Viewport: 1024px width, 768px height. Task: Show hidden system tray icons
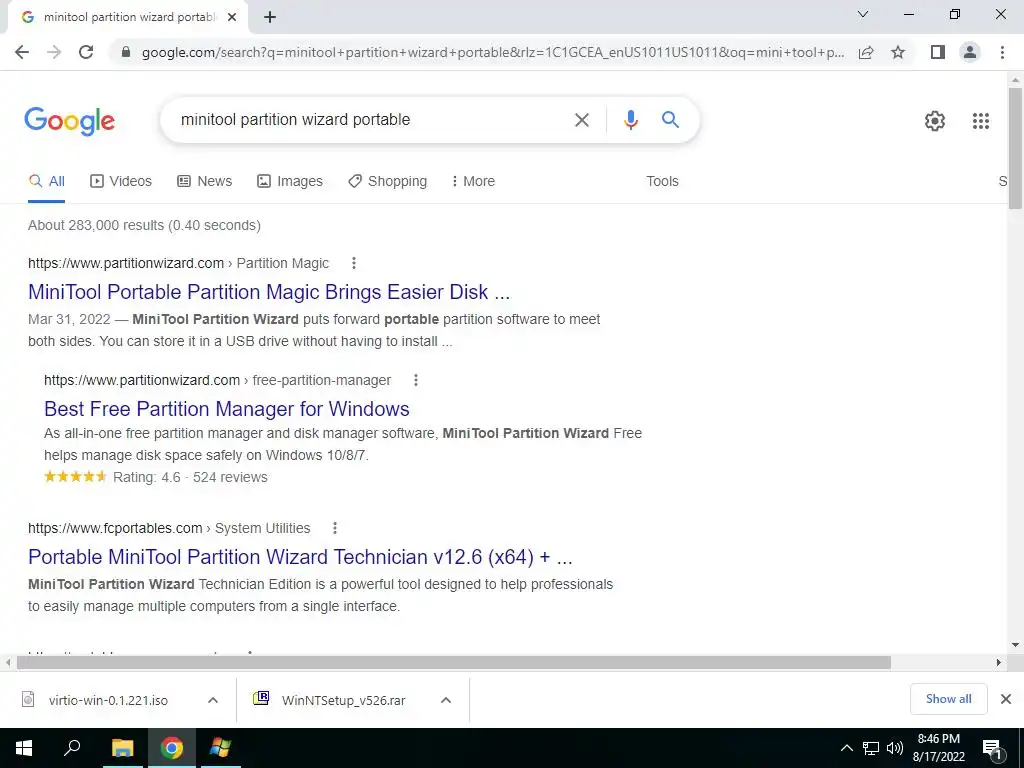[x=846, y=748]
